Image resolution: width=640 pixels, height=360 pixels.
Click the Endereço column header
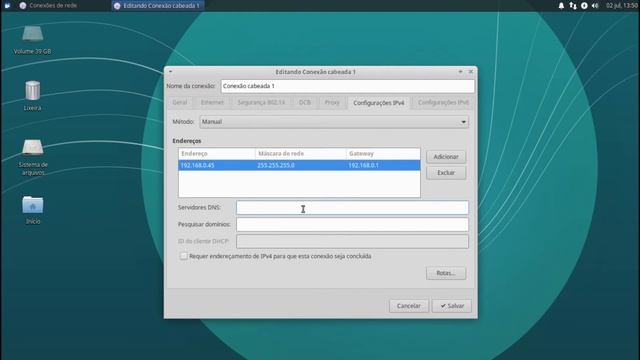click(x=217, y=153)
